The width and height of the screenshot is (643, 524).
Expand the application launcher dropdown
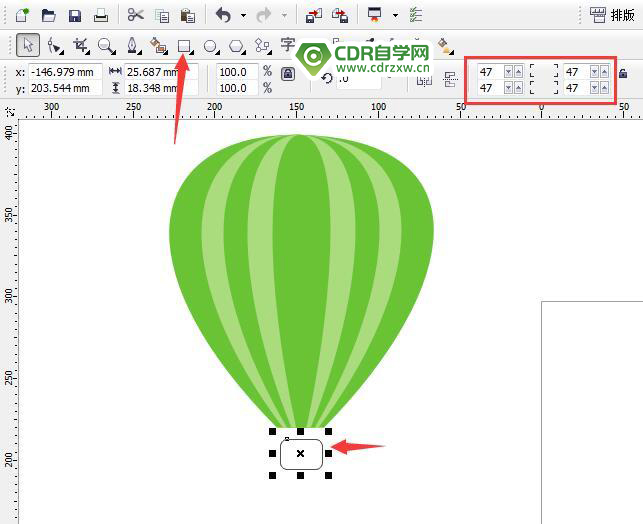pos(395,16)
